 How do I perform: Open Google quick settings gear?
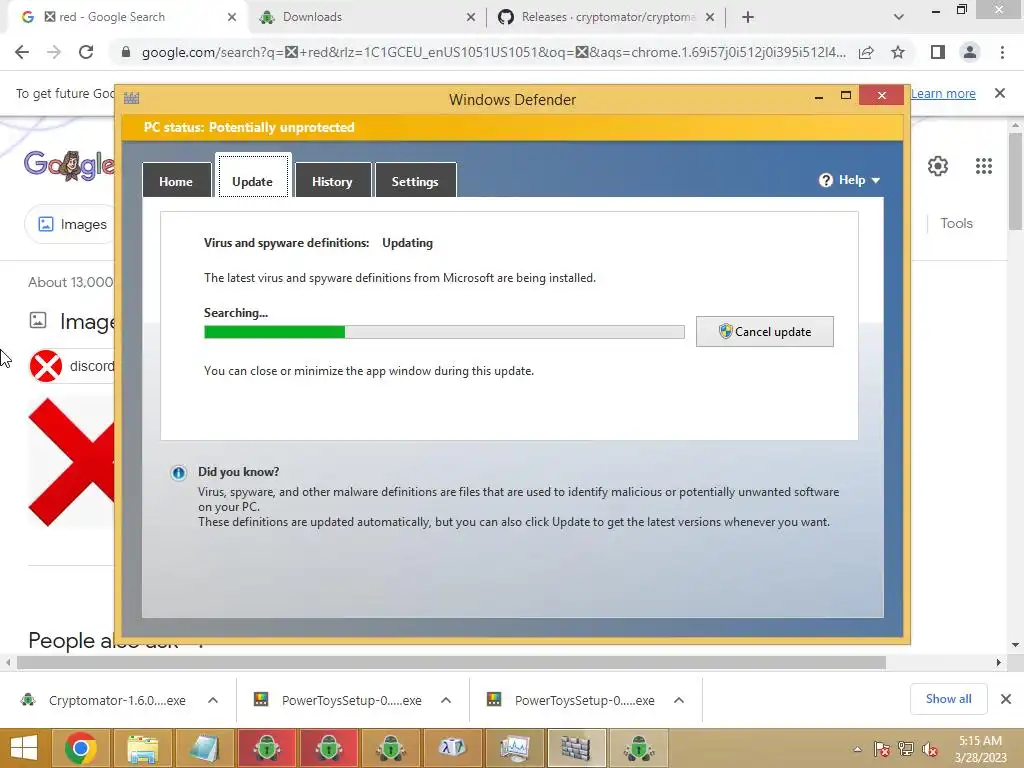(x=938, y=166)
